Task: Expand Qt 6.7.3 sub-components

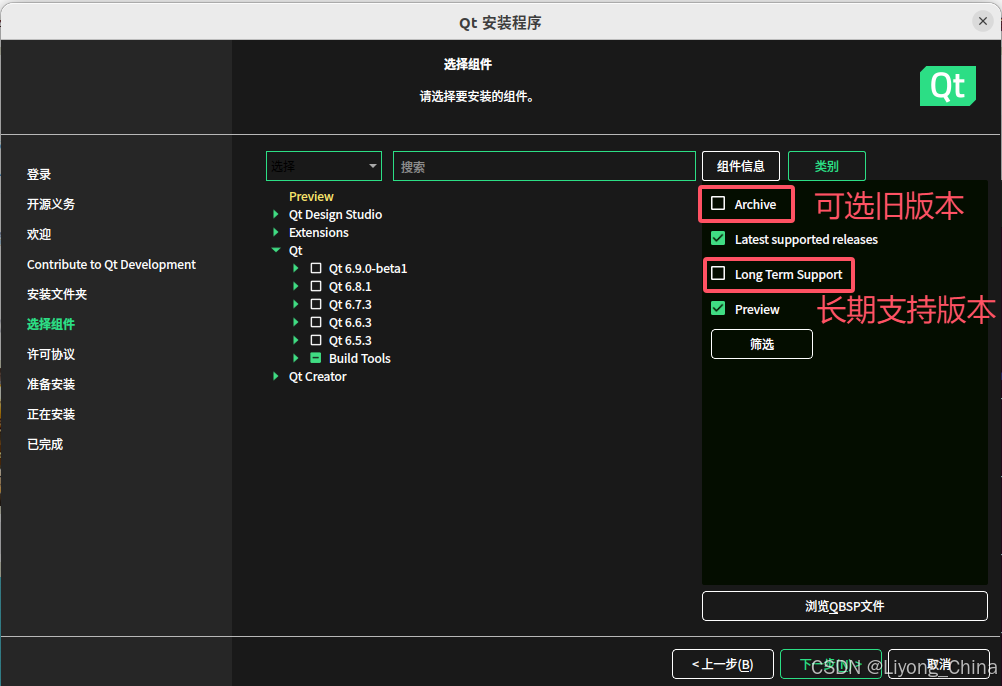Action: pyautogui.click(x=296, y=304)
